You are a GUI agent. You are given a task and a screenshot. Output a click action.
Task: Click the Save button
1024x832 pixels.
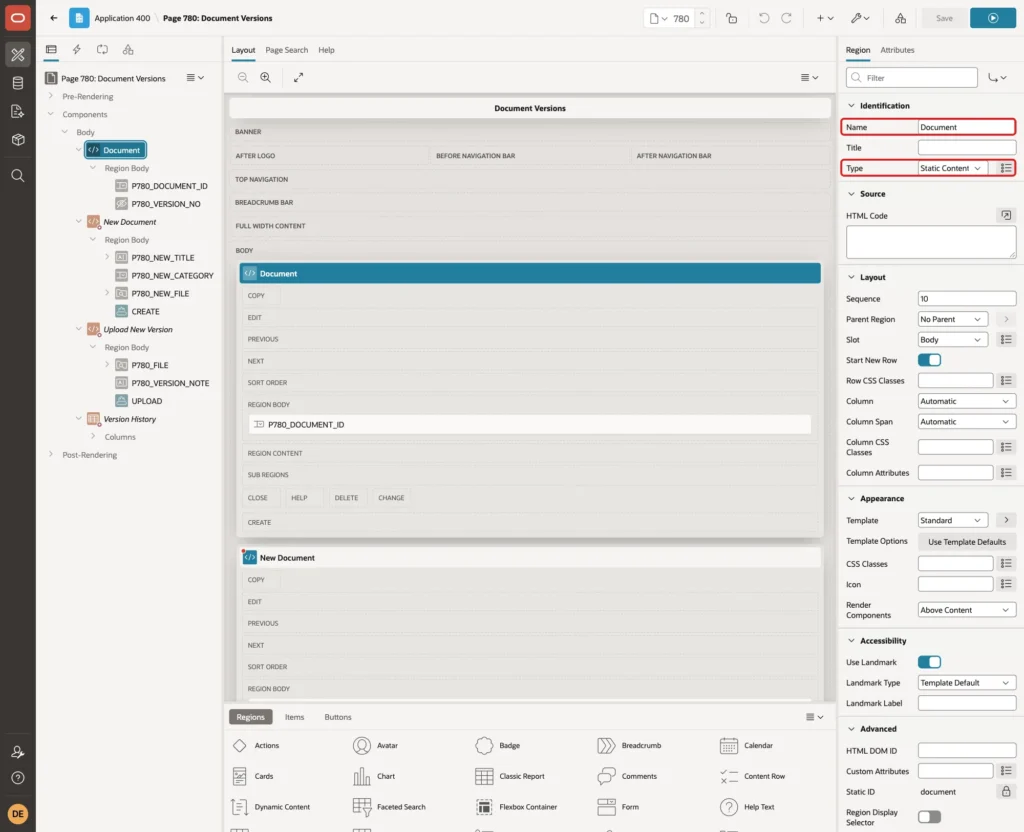(x=944, y=18)
